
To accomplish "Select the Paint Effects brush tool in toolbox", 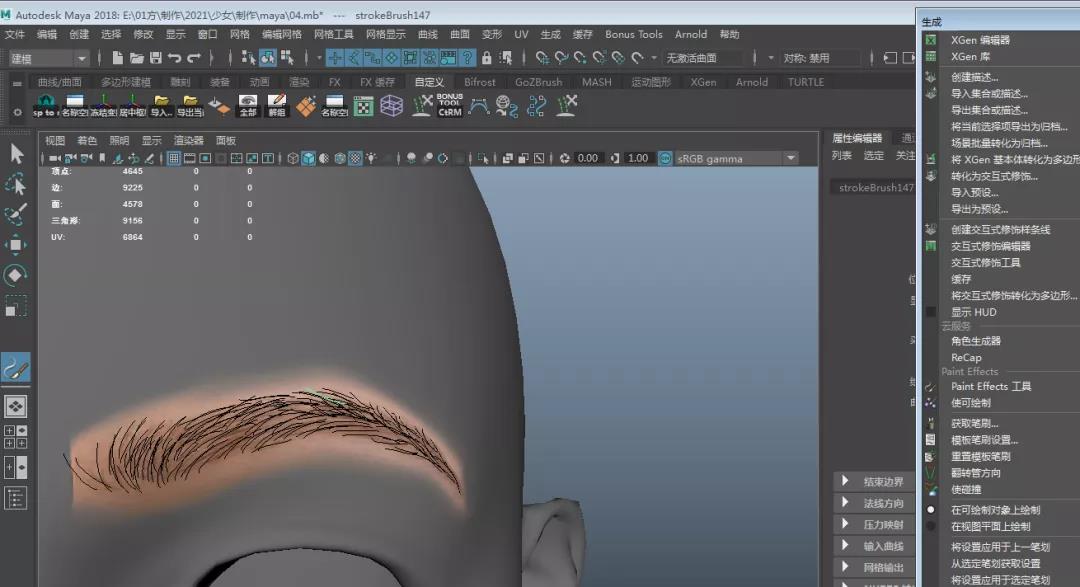I will pyautogui.click(x=16, y=367).
